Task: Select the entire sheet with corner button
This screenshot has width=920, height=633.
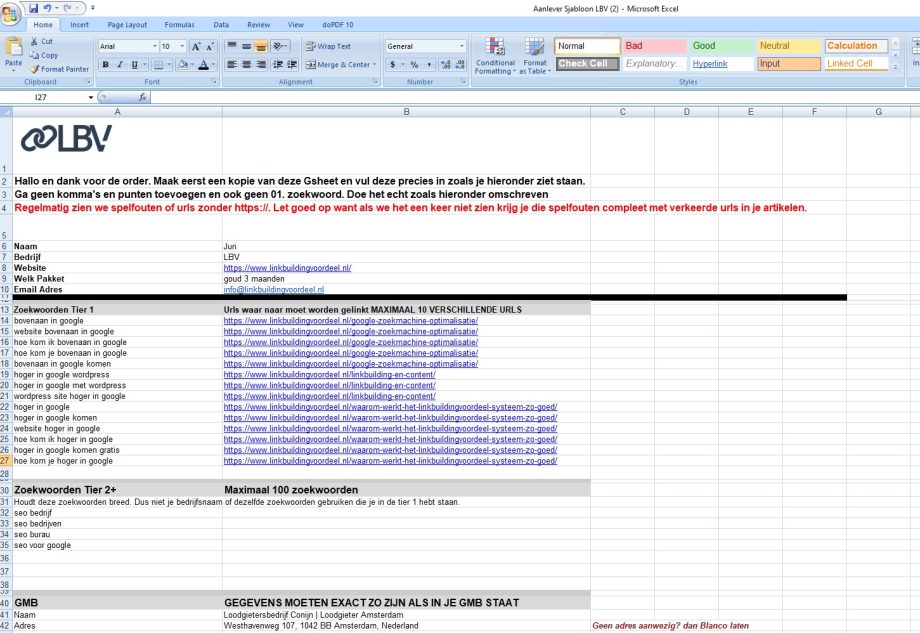Action: (x=6, y=111)
